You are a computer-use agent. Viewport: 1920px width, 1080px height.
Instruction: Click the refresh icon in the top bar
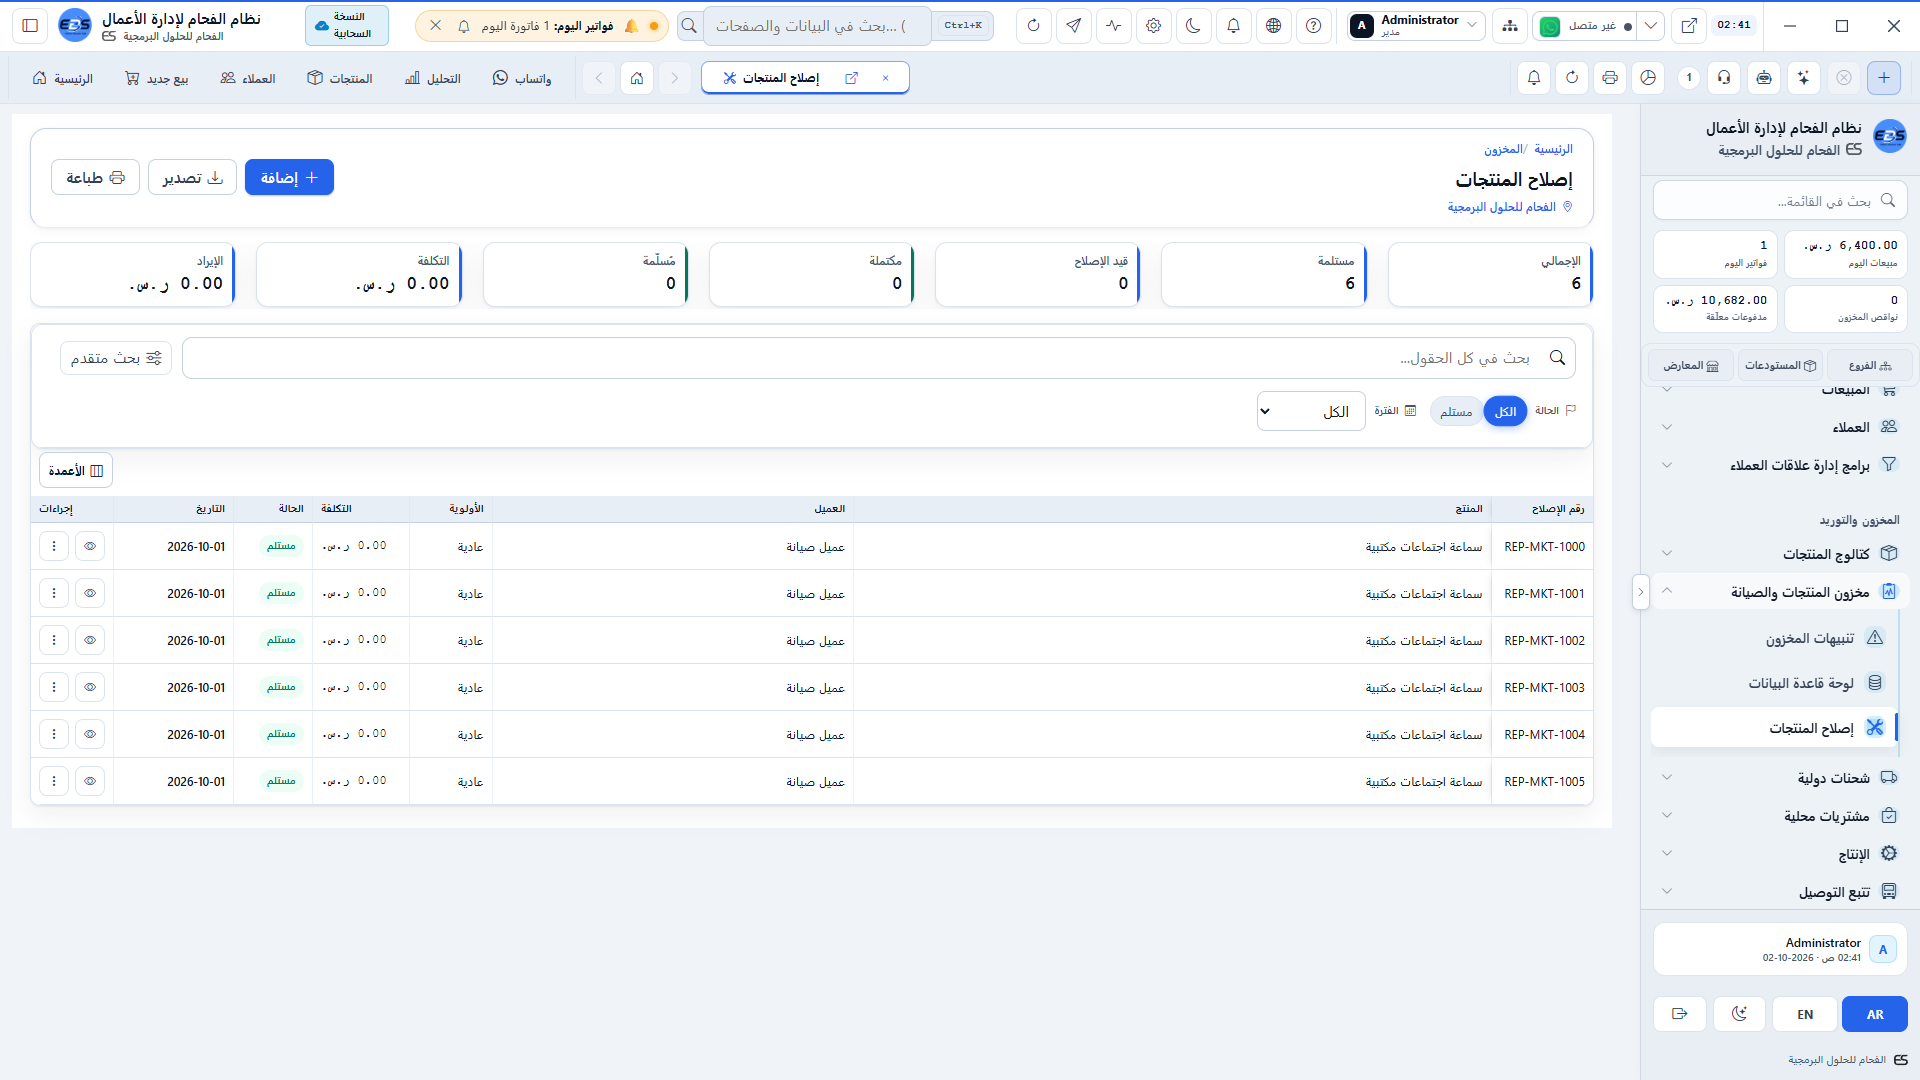pos(1034,26)
